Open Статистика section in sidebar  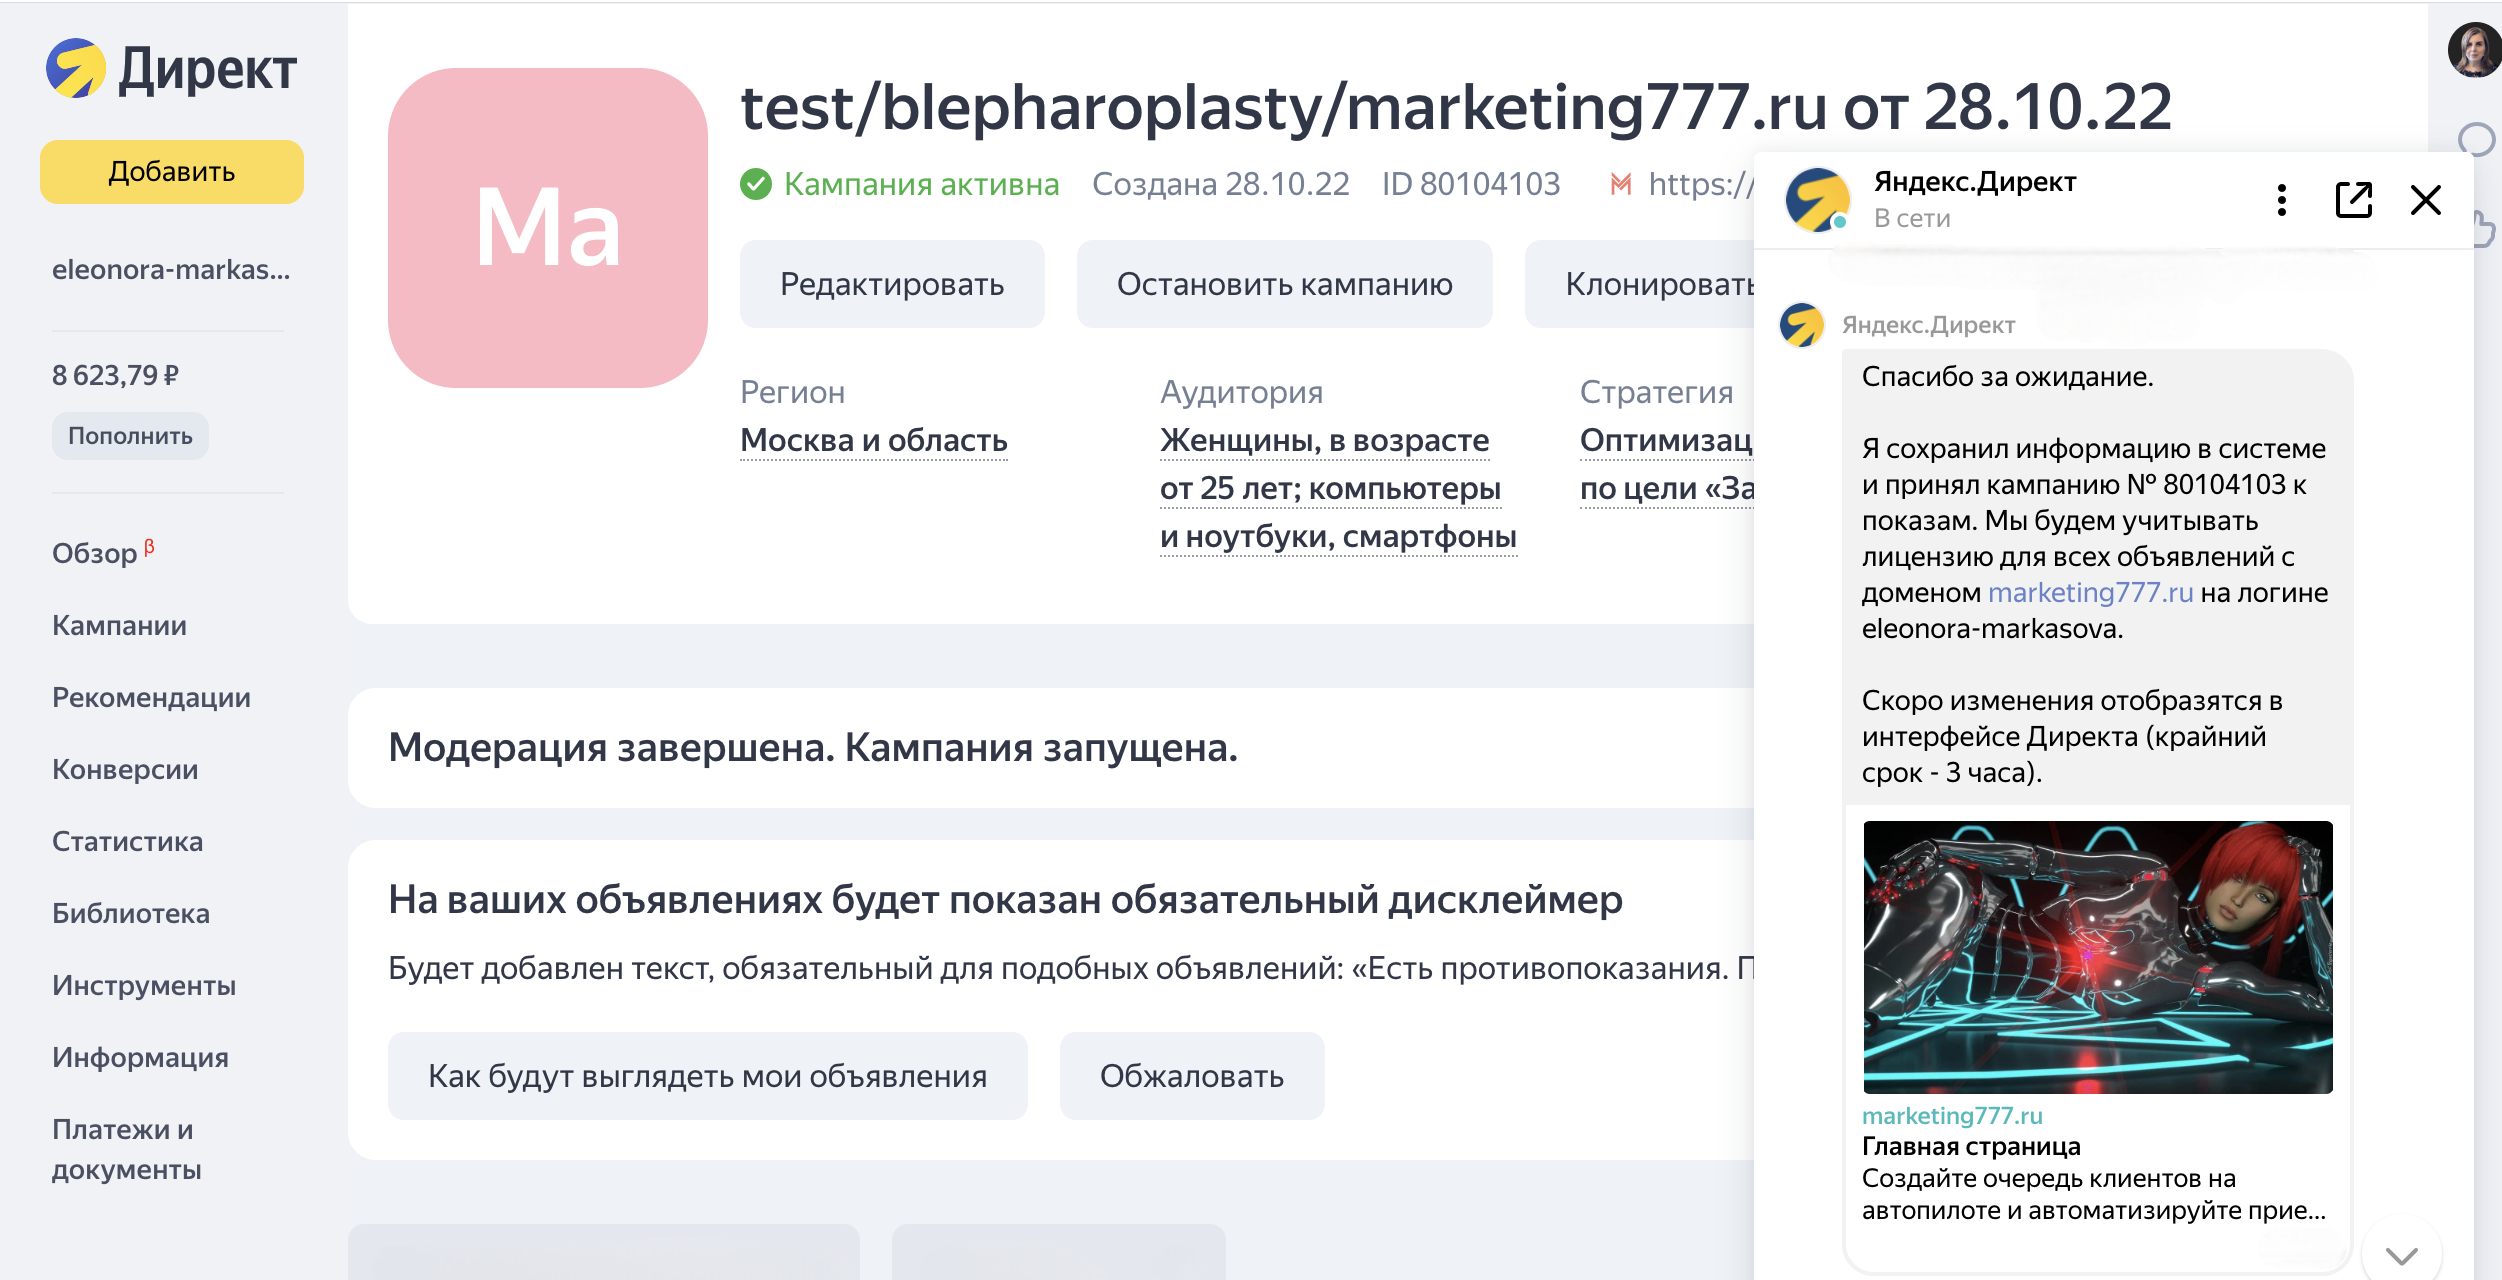pos(127,841)
